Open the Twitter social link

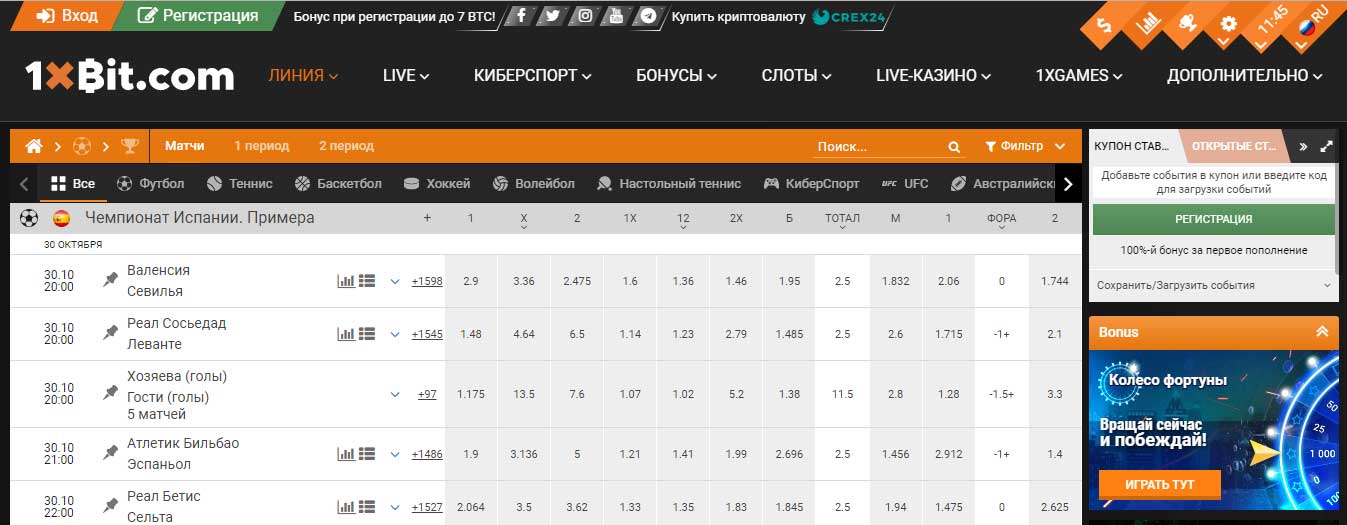point(553,16)
